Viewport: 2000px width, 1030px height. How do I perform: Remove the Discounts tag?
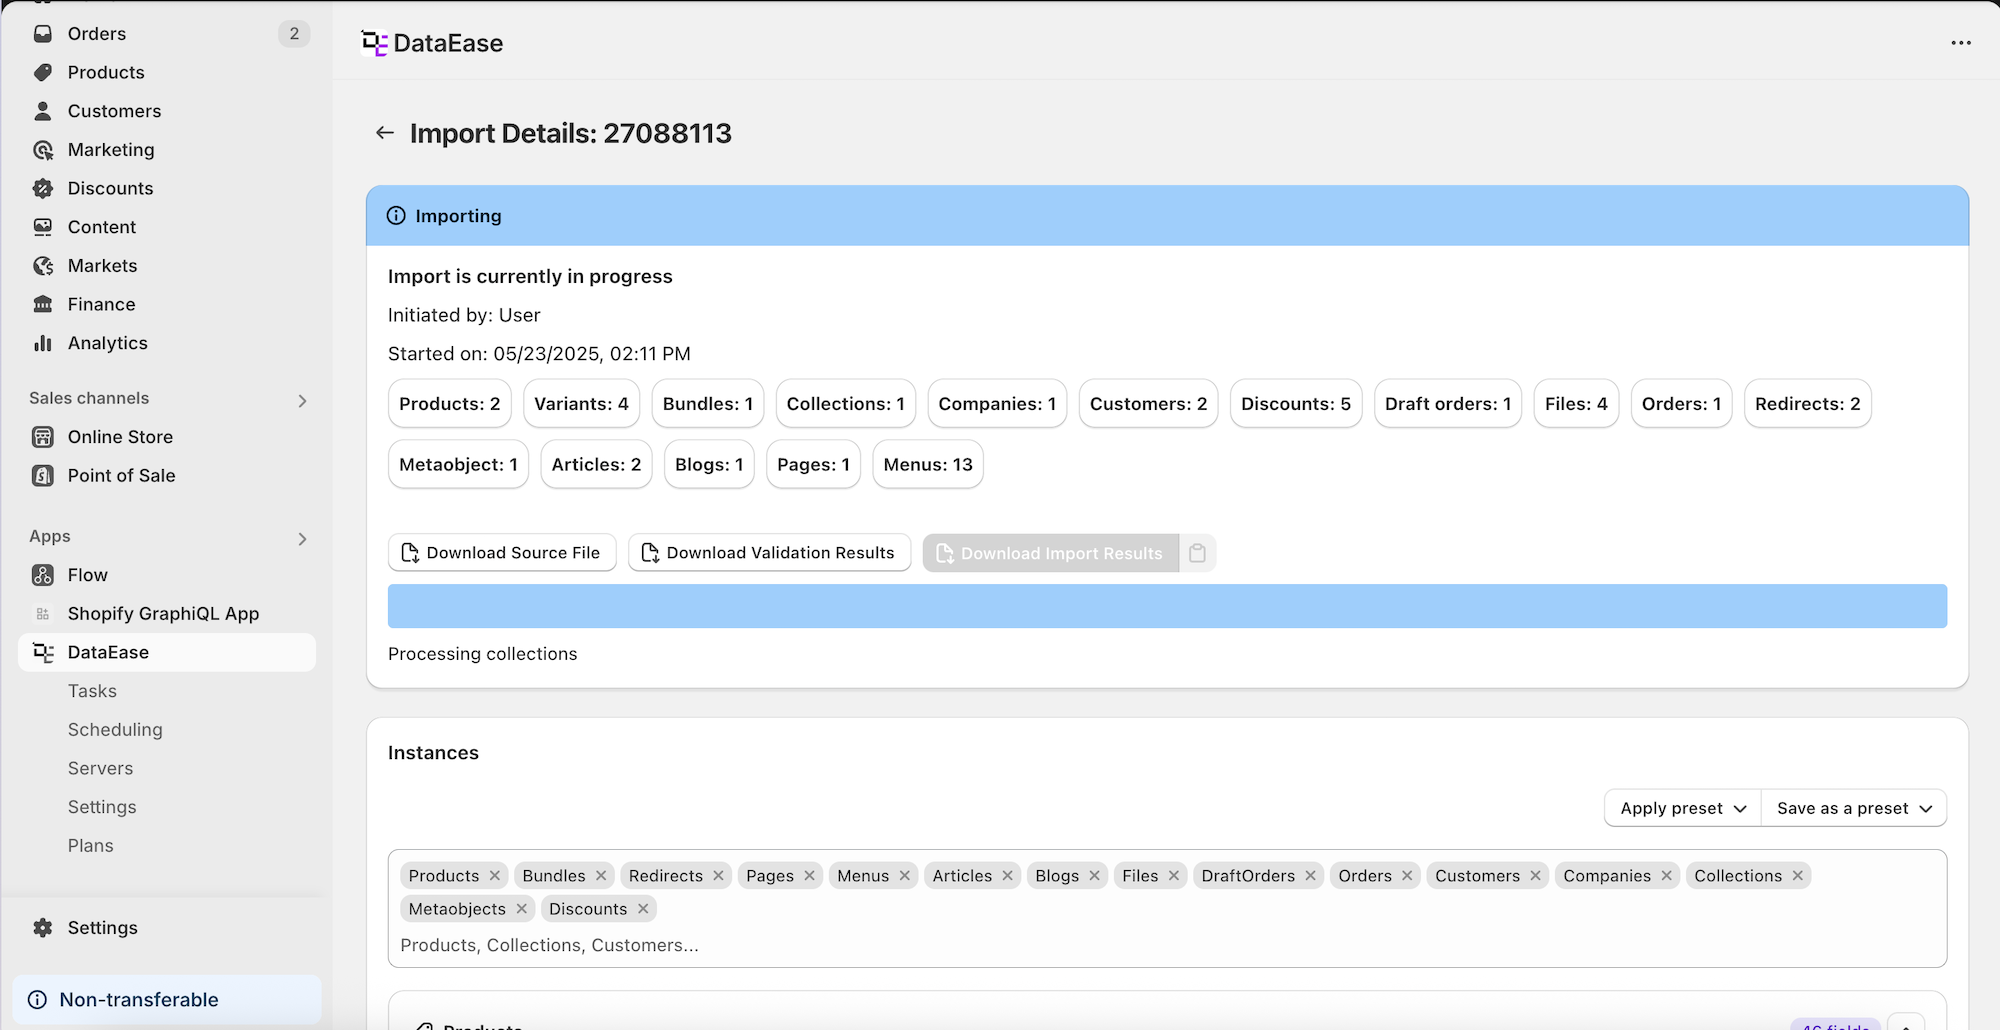(x=643, y=909)
